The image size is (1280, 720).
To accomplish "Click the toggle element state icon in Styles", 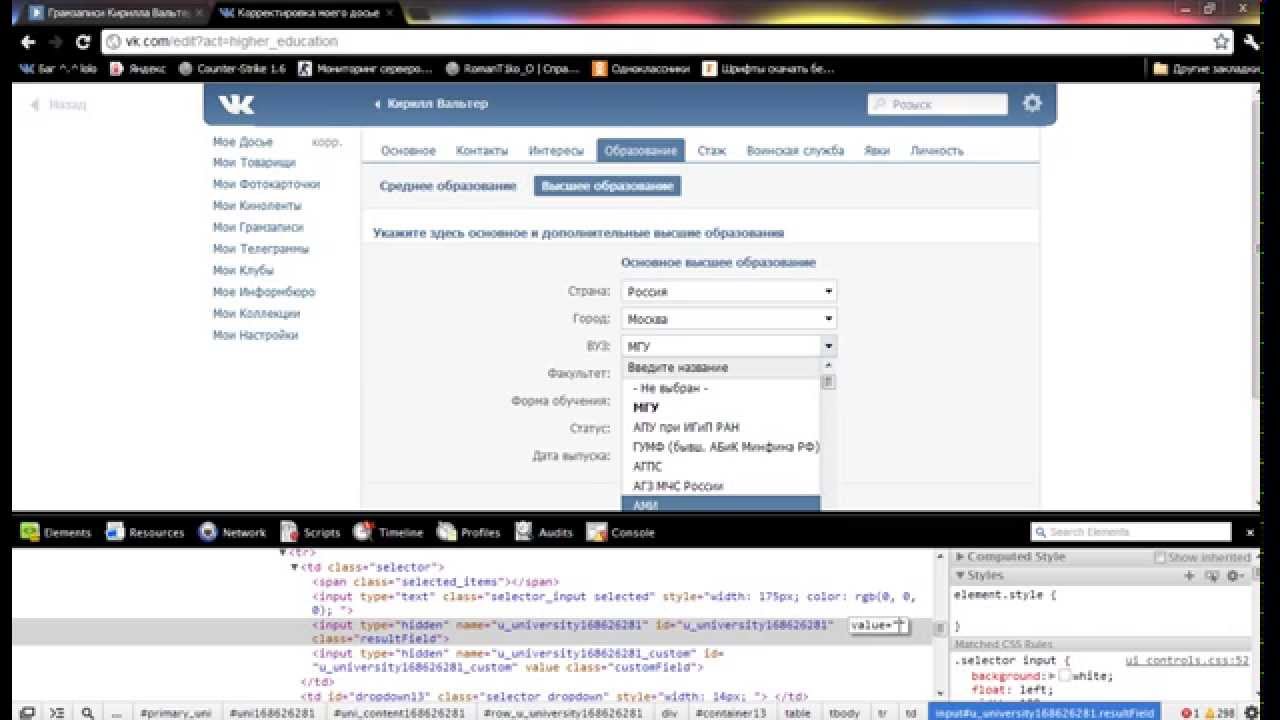I will (1211, 576).
